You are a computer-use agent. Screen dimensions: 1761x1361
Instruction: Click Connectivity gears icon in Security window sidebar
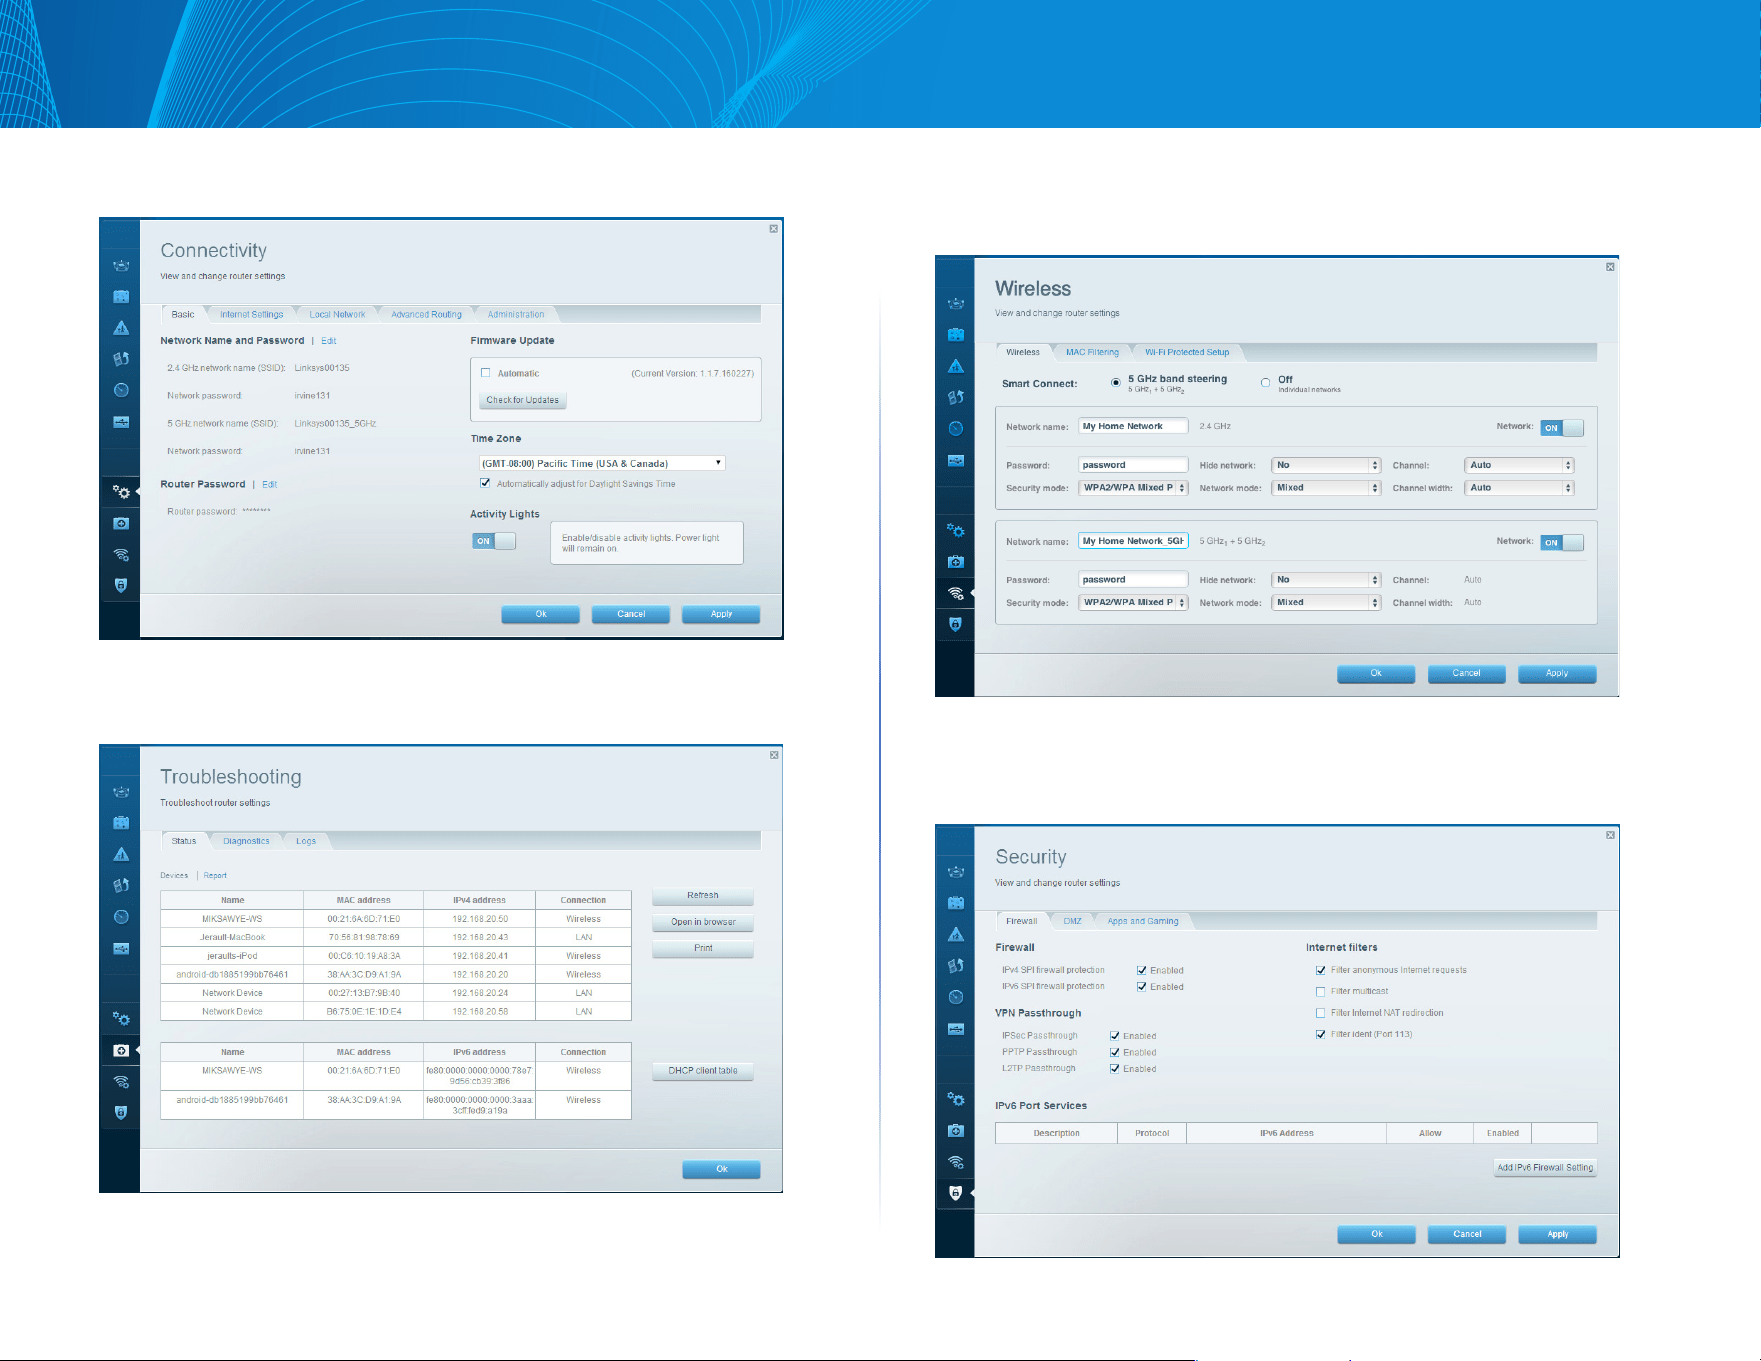point(956,1099)
